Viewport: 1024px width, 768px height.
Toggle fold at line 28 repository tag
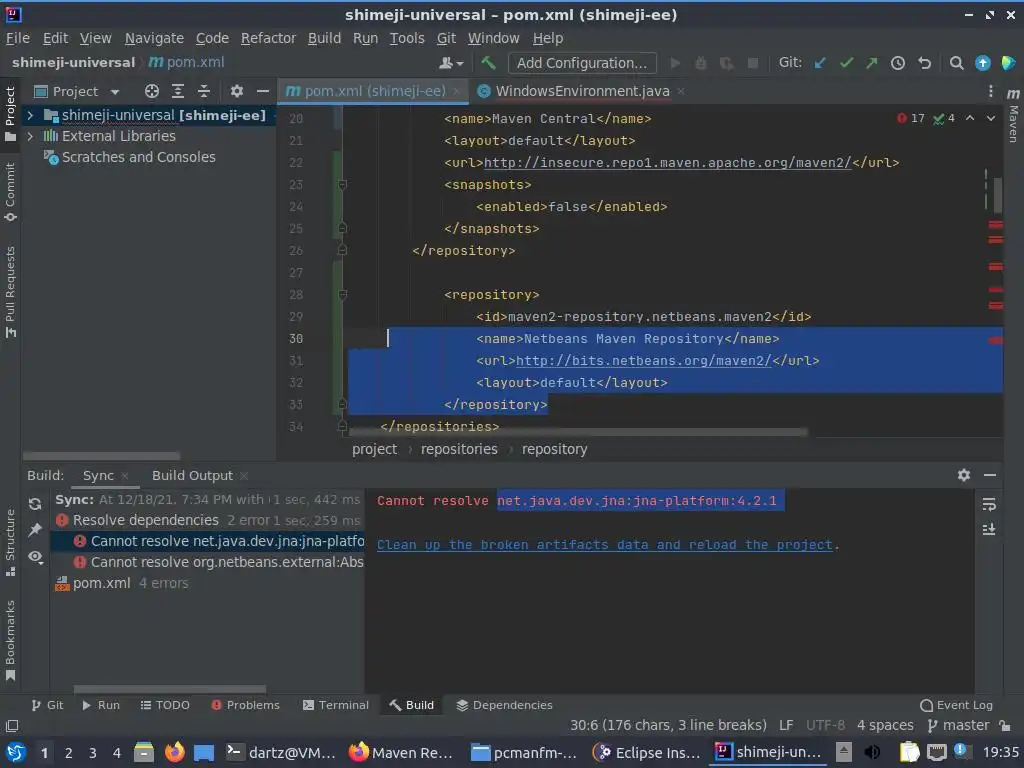tap(342, 295)
